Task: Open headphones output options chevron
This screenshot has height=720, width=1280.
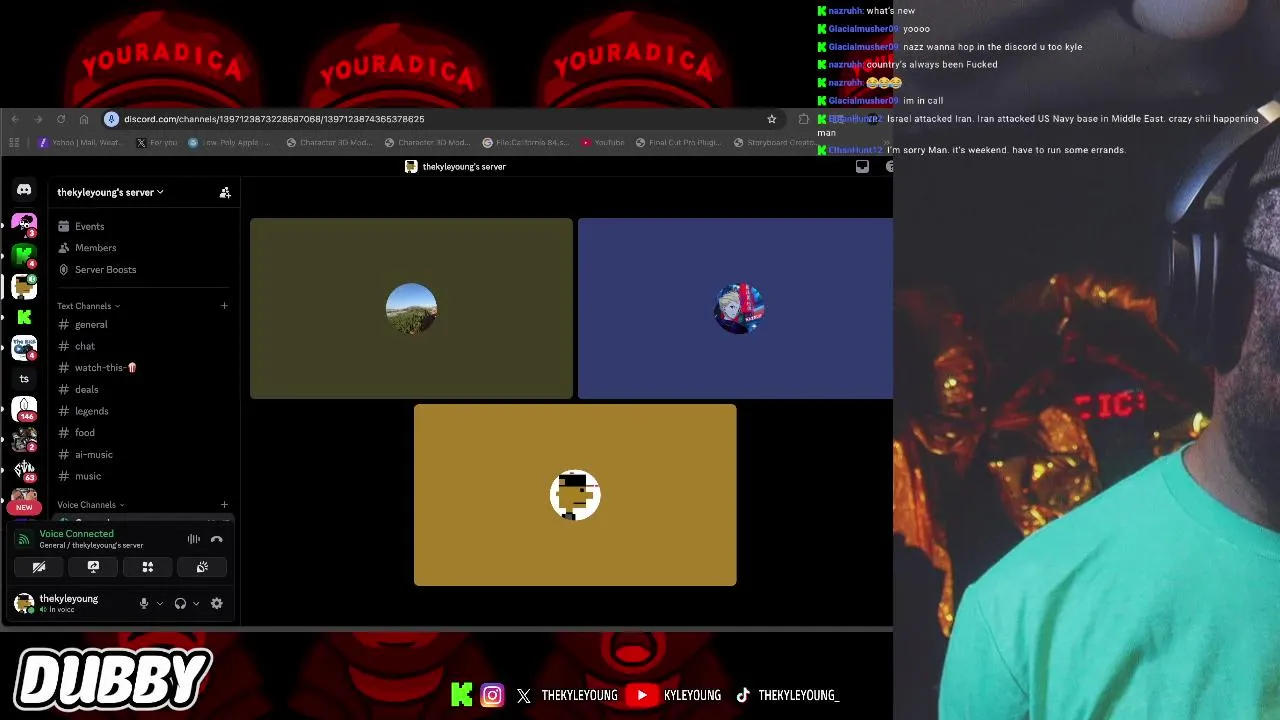Action: click(x=195, y=604)
